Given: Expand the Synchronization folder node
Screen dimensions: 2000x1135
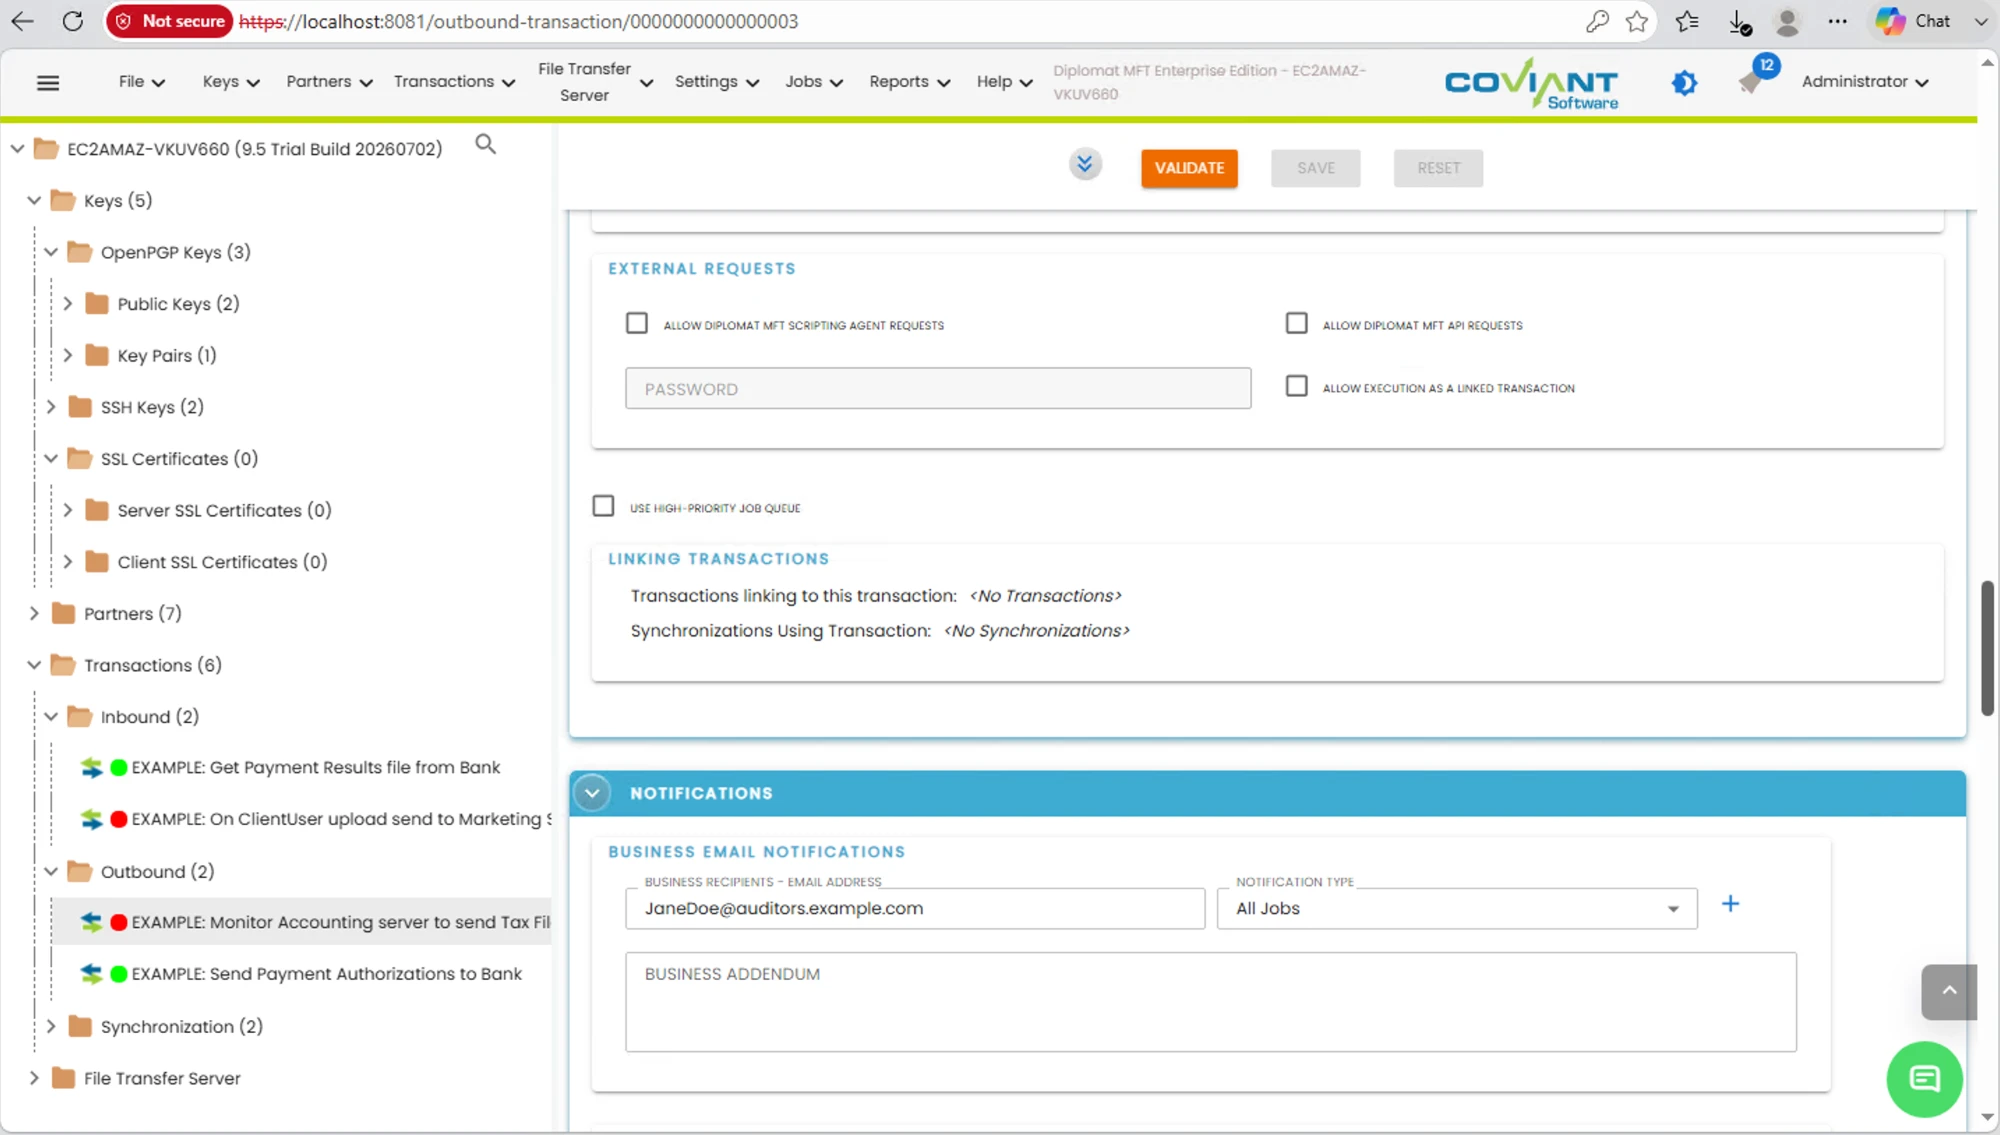Looking at the screenshot, I should (x=51, y=1026).
